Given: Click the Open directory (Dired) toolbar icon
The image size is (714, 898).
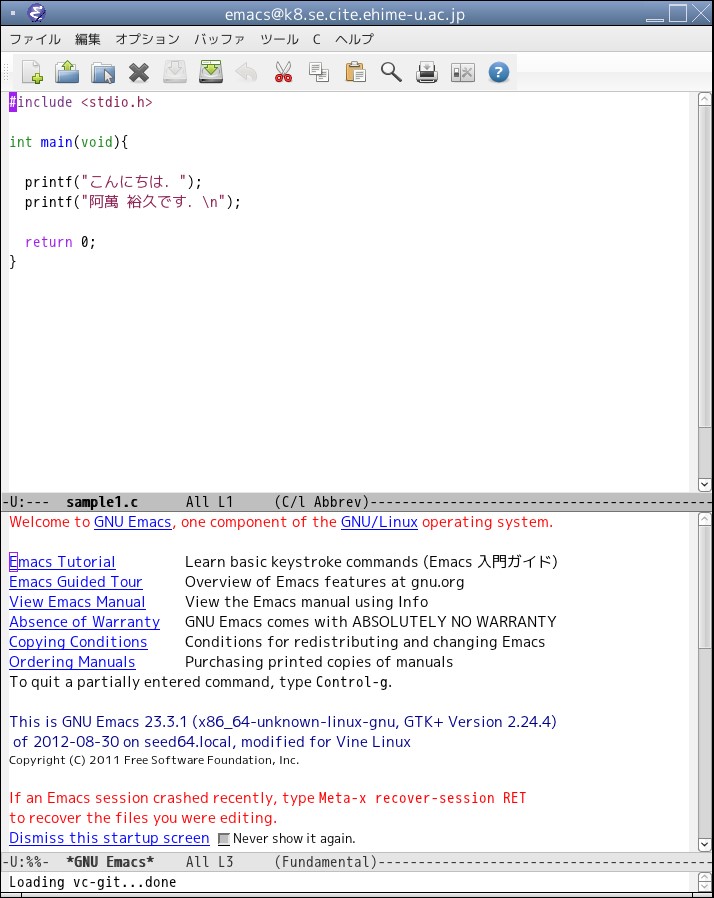Looking at the screenshot, I should point(103,72).
